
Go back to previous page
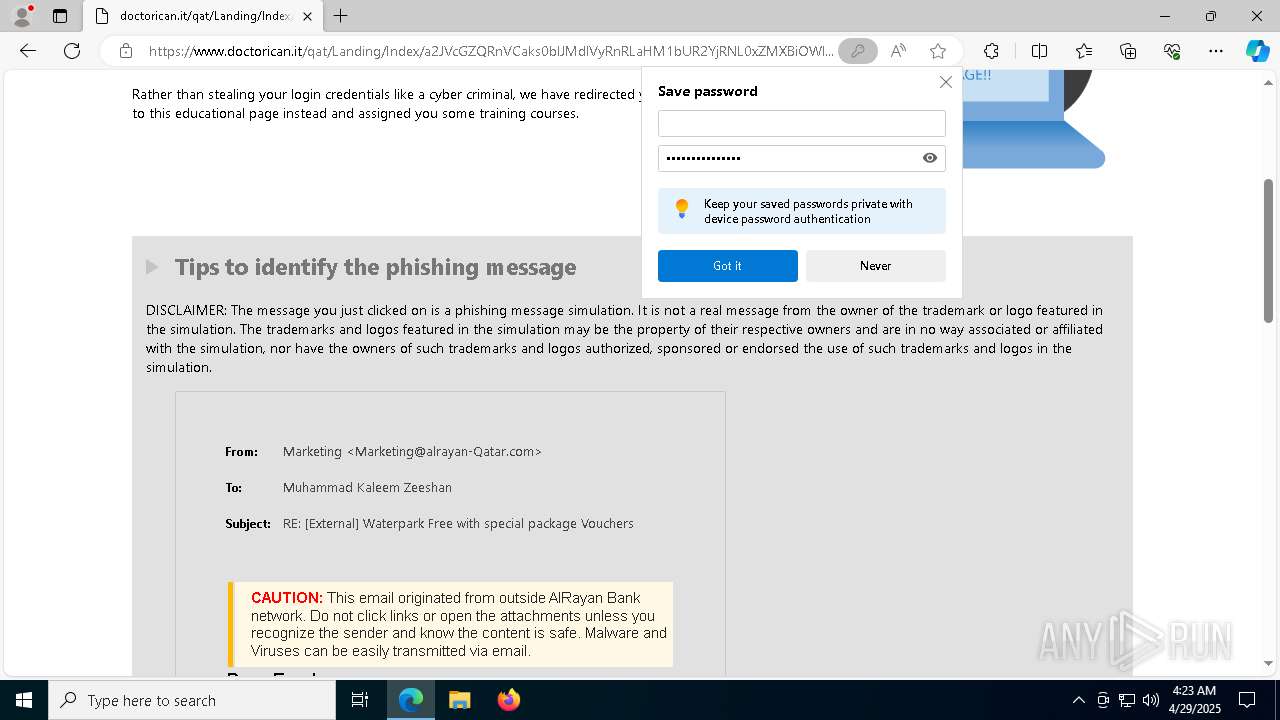pos(28,51)
